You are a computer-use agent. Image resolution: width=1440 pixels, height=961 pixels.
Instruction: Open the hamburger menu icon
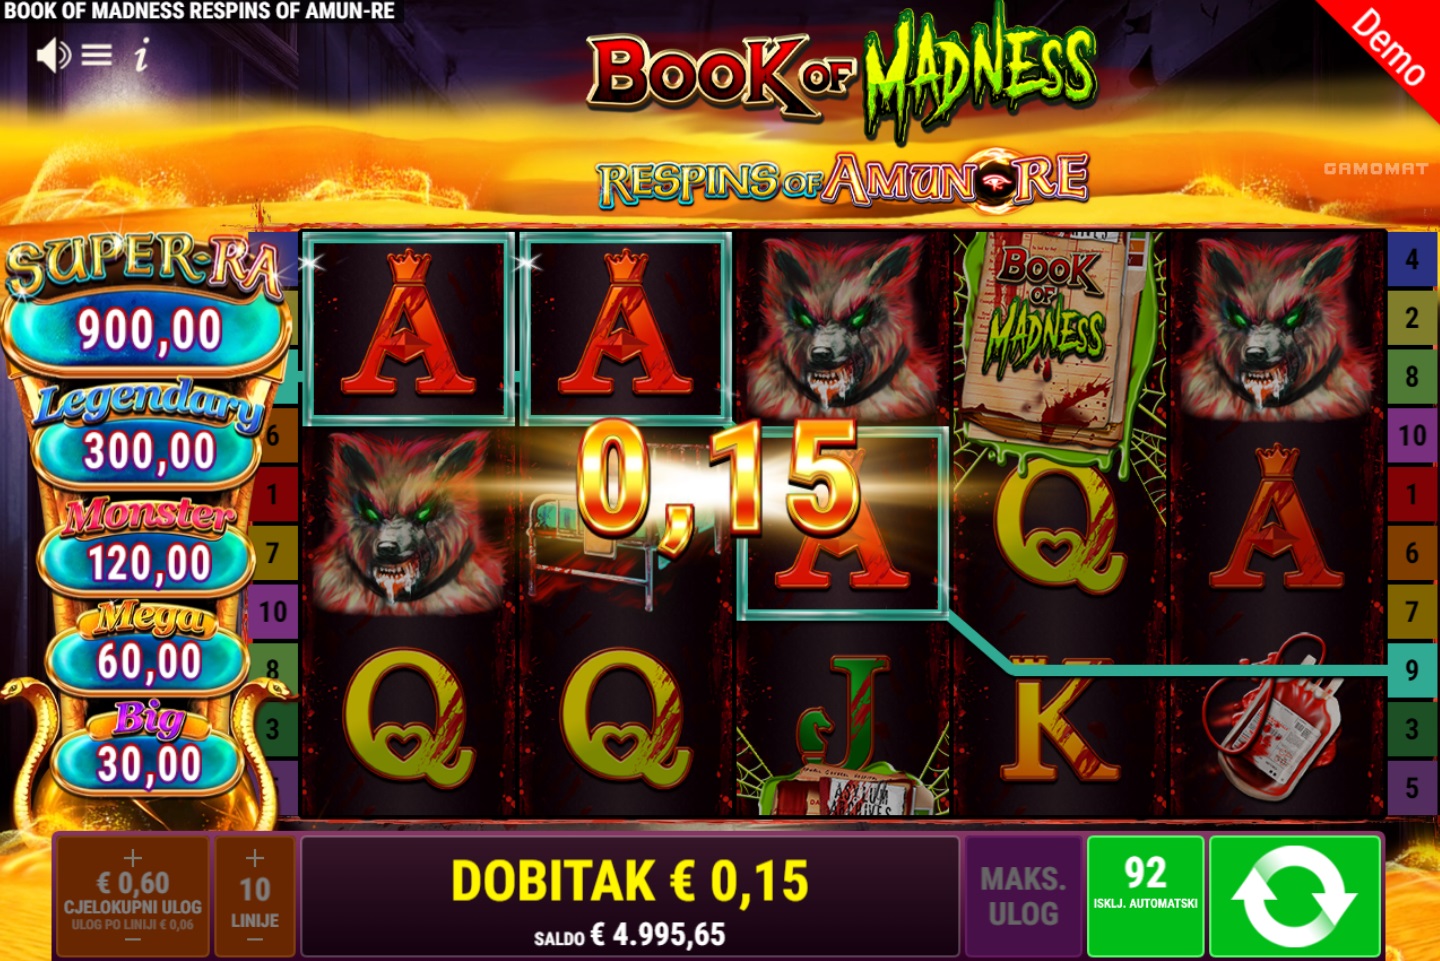[x=97, y=55]
